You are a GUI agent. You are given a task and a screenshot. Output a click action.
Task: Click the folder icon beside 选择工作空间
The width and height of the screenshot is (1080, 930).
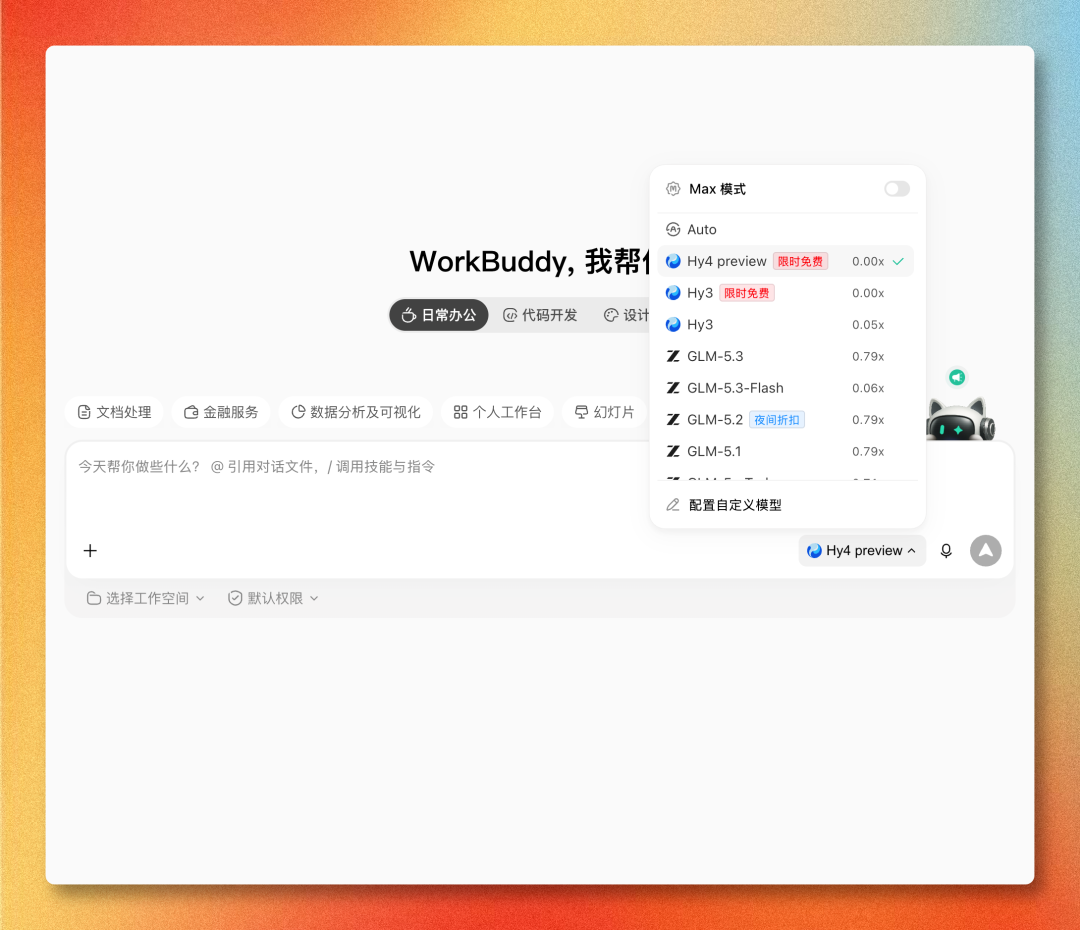pos(94,598)
